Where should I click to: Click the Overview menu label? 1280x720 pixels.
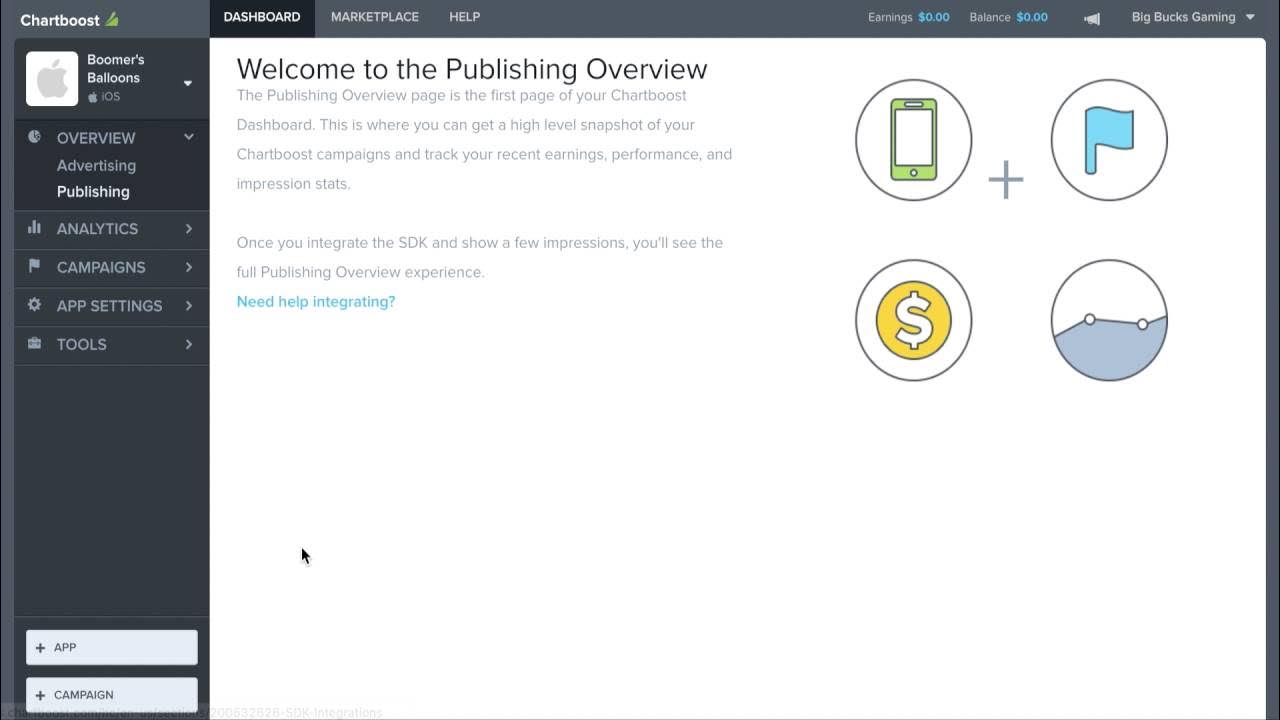tap(96, 138)
